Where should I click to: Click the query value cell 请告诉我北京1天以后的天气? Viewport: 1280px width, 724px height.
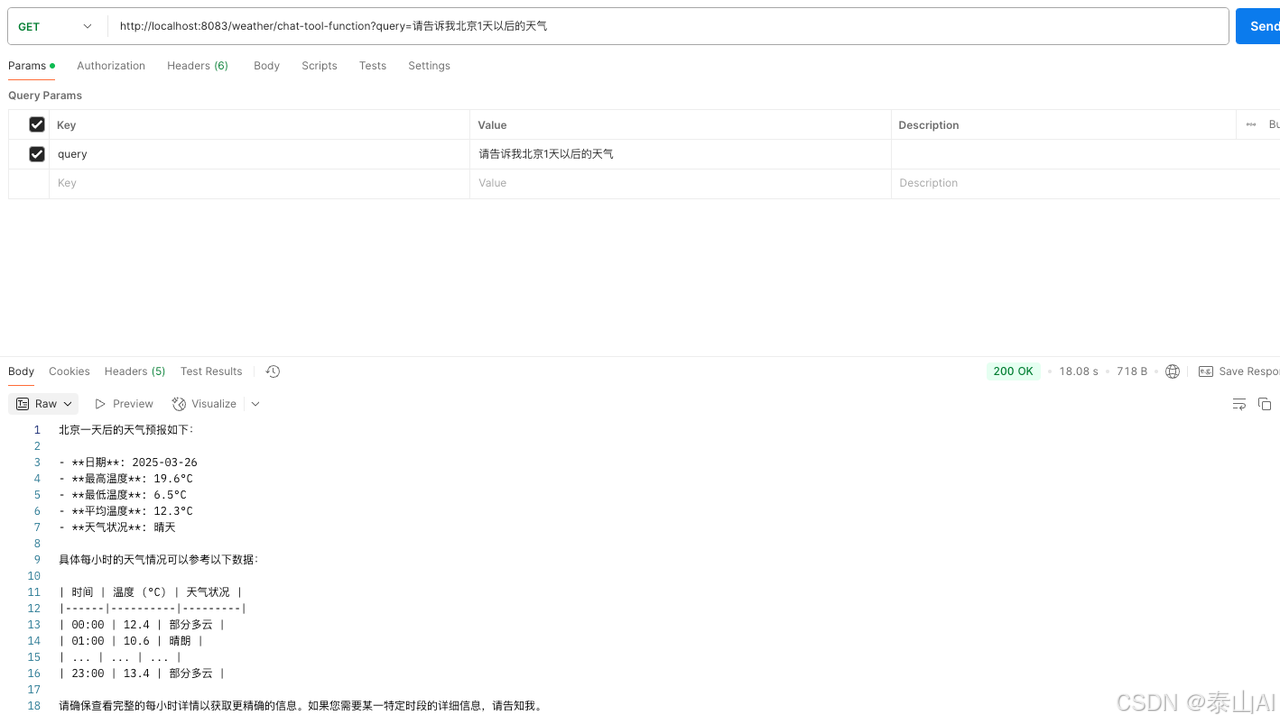[680, 154]
